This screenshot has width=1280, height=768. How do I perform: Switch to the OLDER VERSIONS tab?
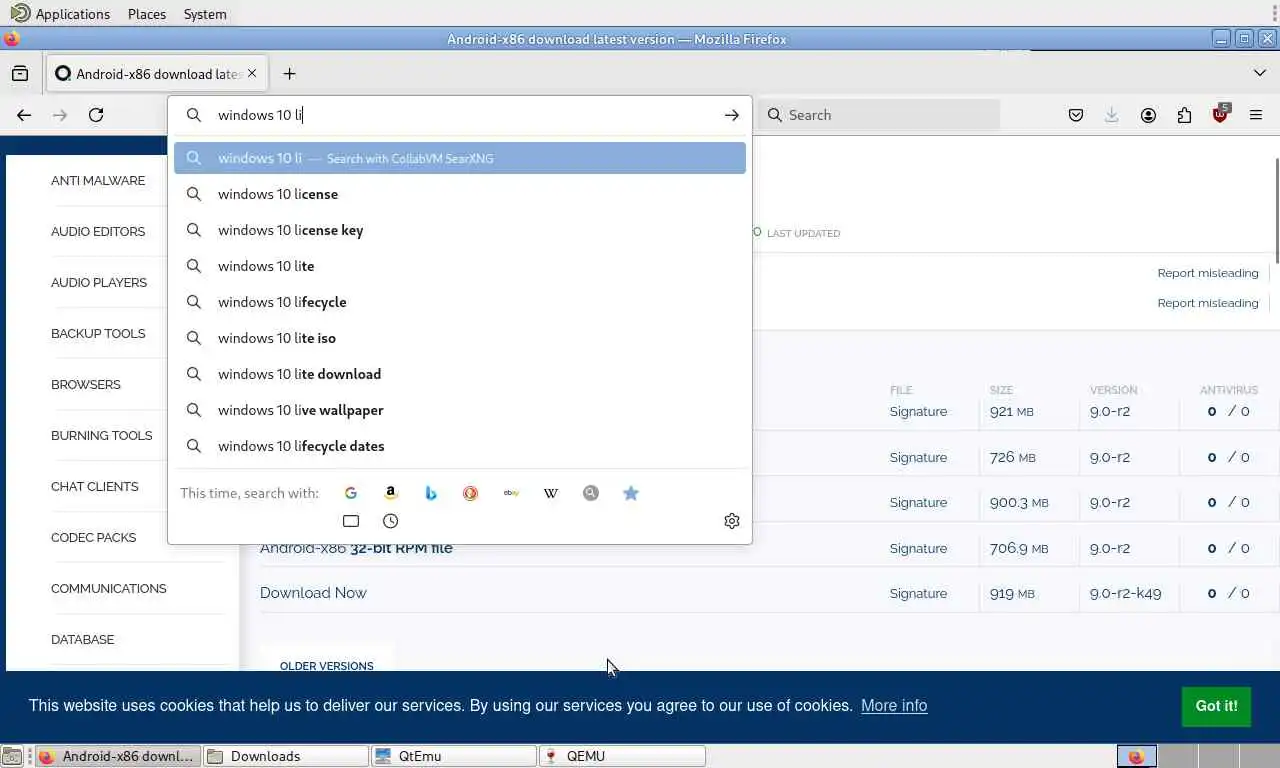327,666
